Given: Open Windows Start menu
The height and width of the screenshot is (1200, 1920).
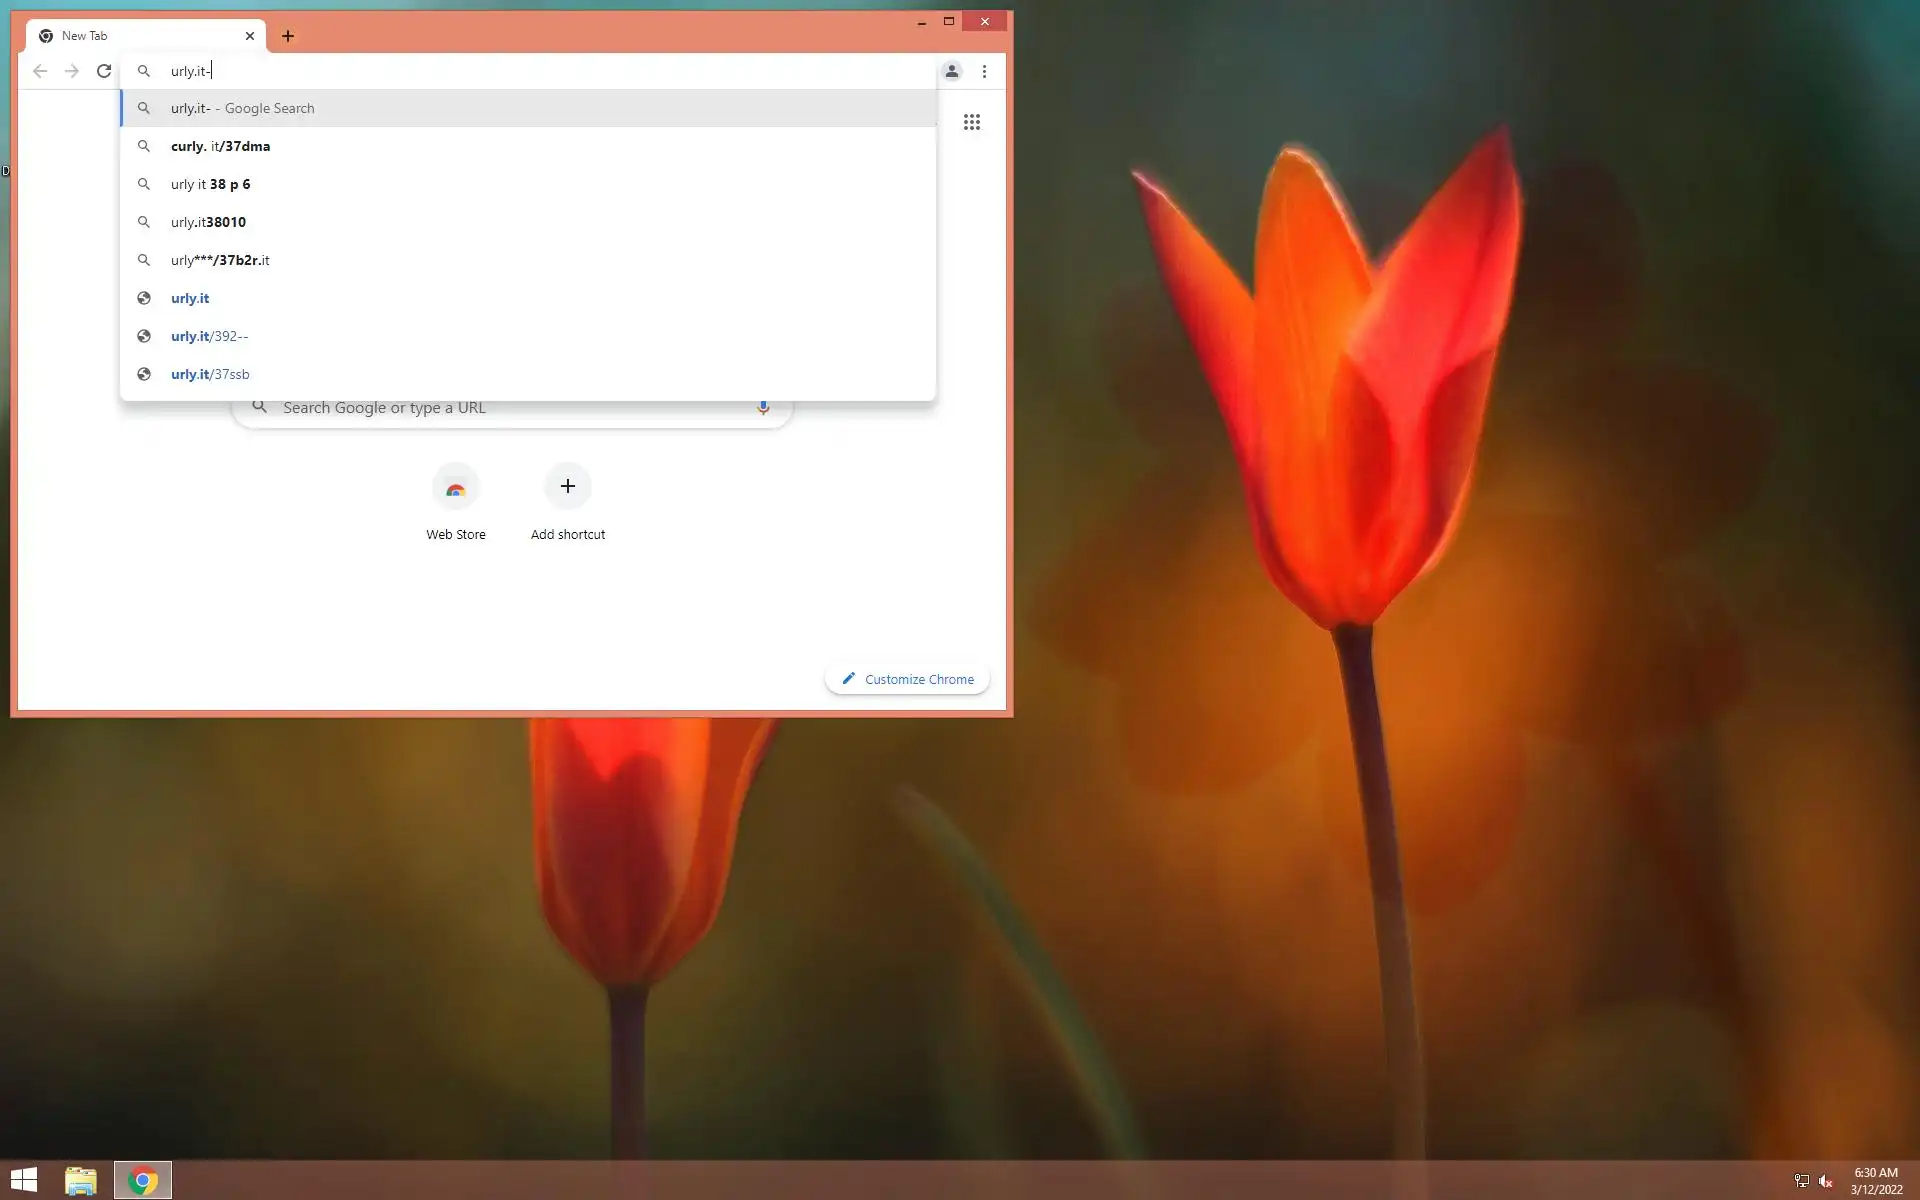Looking at the screenshot, I should click(x=24, y=1180).
